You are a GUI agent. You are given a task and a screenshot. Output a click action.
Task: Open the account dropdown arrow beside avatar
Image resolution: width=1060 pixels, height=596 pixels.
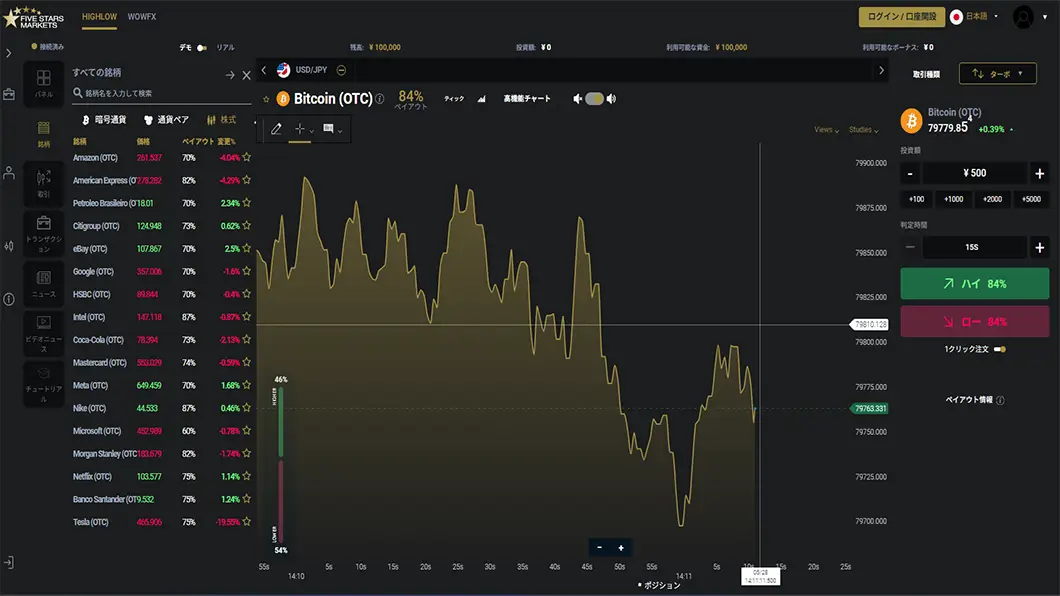pos(1045,17)
